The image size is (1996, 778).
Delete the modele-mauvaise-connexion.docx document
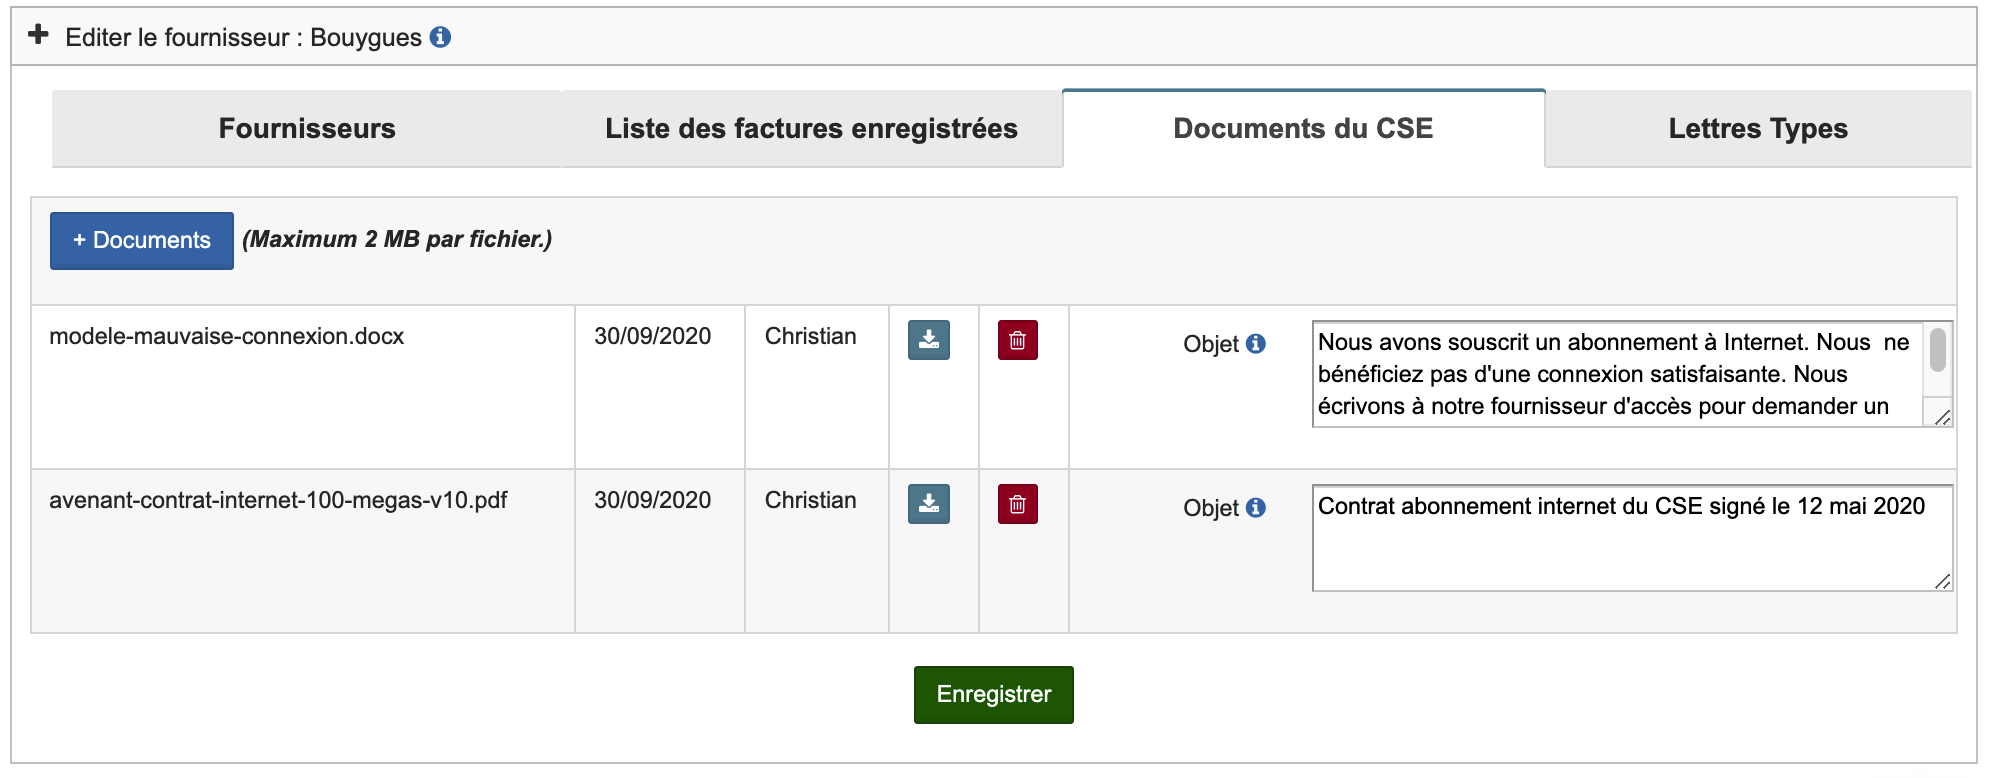(x=1017, y=340)
